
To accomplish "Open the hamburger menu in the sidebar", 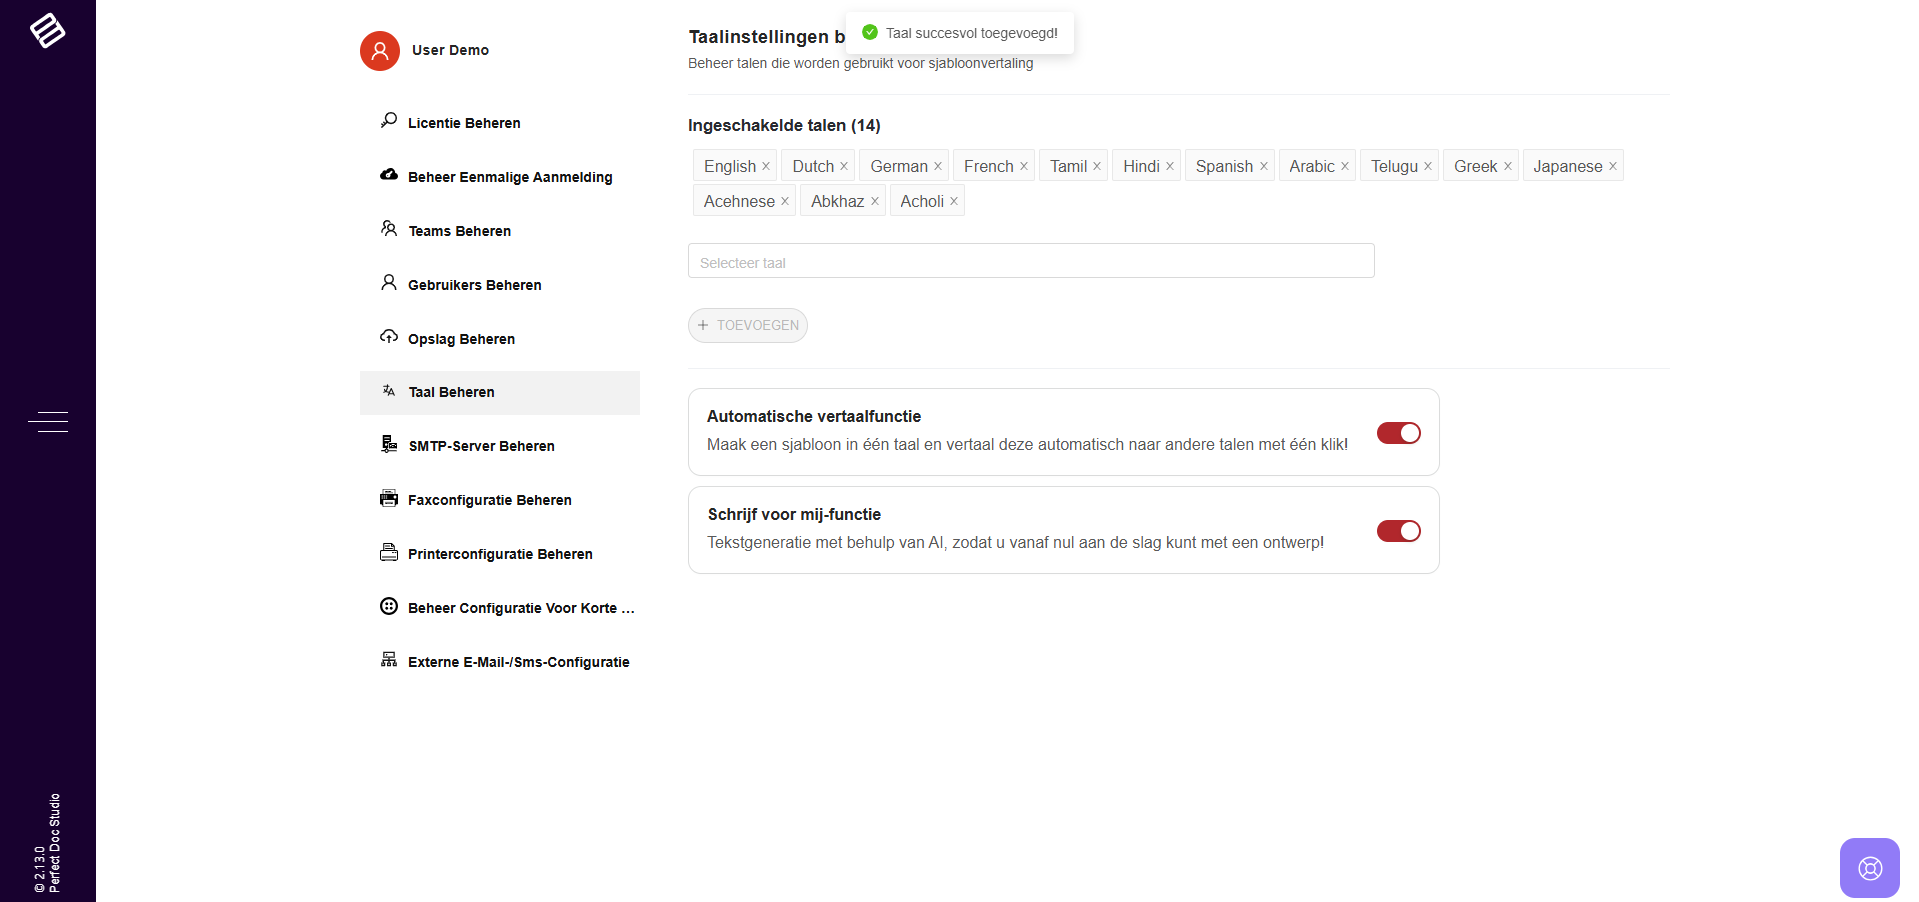I will coord(48,422).
